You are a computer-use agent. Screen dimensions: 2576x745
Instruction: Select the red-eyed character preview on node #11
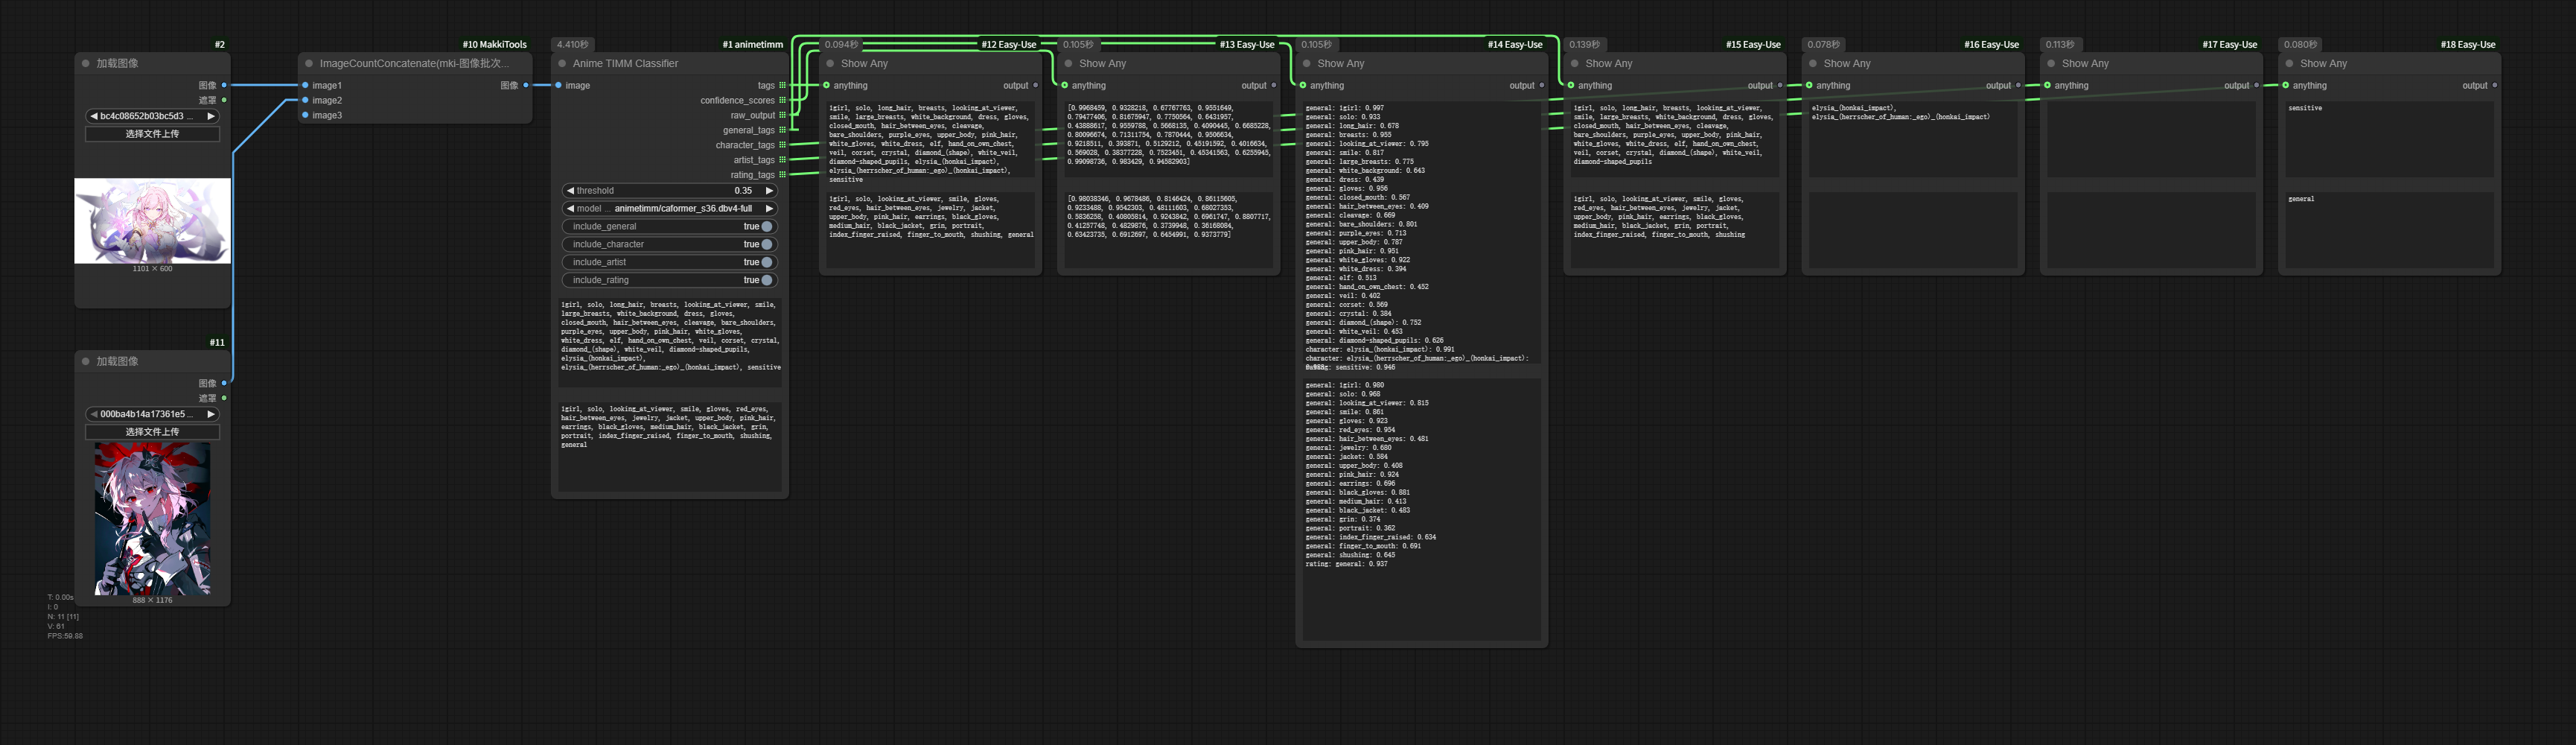152,519
